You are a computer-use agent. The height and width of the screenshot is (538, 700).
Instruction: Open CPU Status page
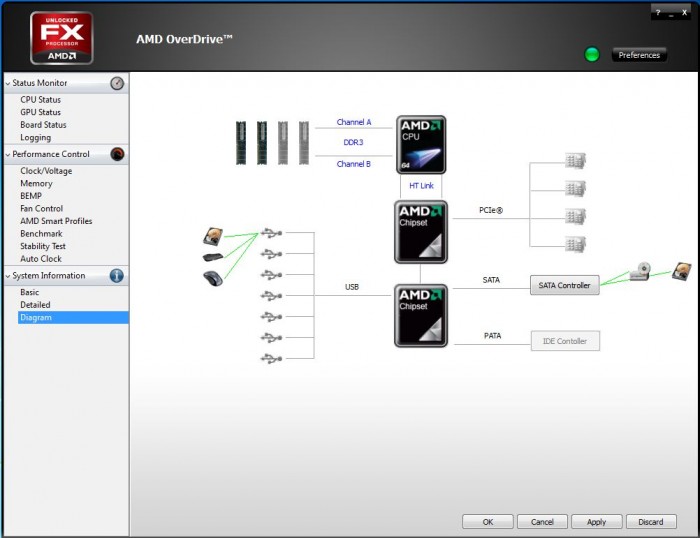coord(41,100)
